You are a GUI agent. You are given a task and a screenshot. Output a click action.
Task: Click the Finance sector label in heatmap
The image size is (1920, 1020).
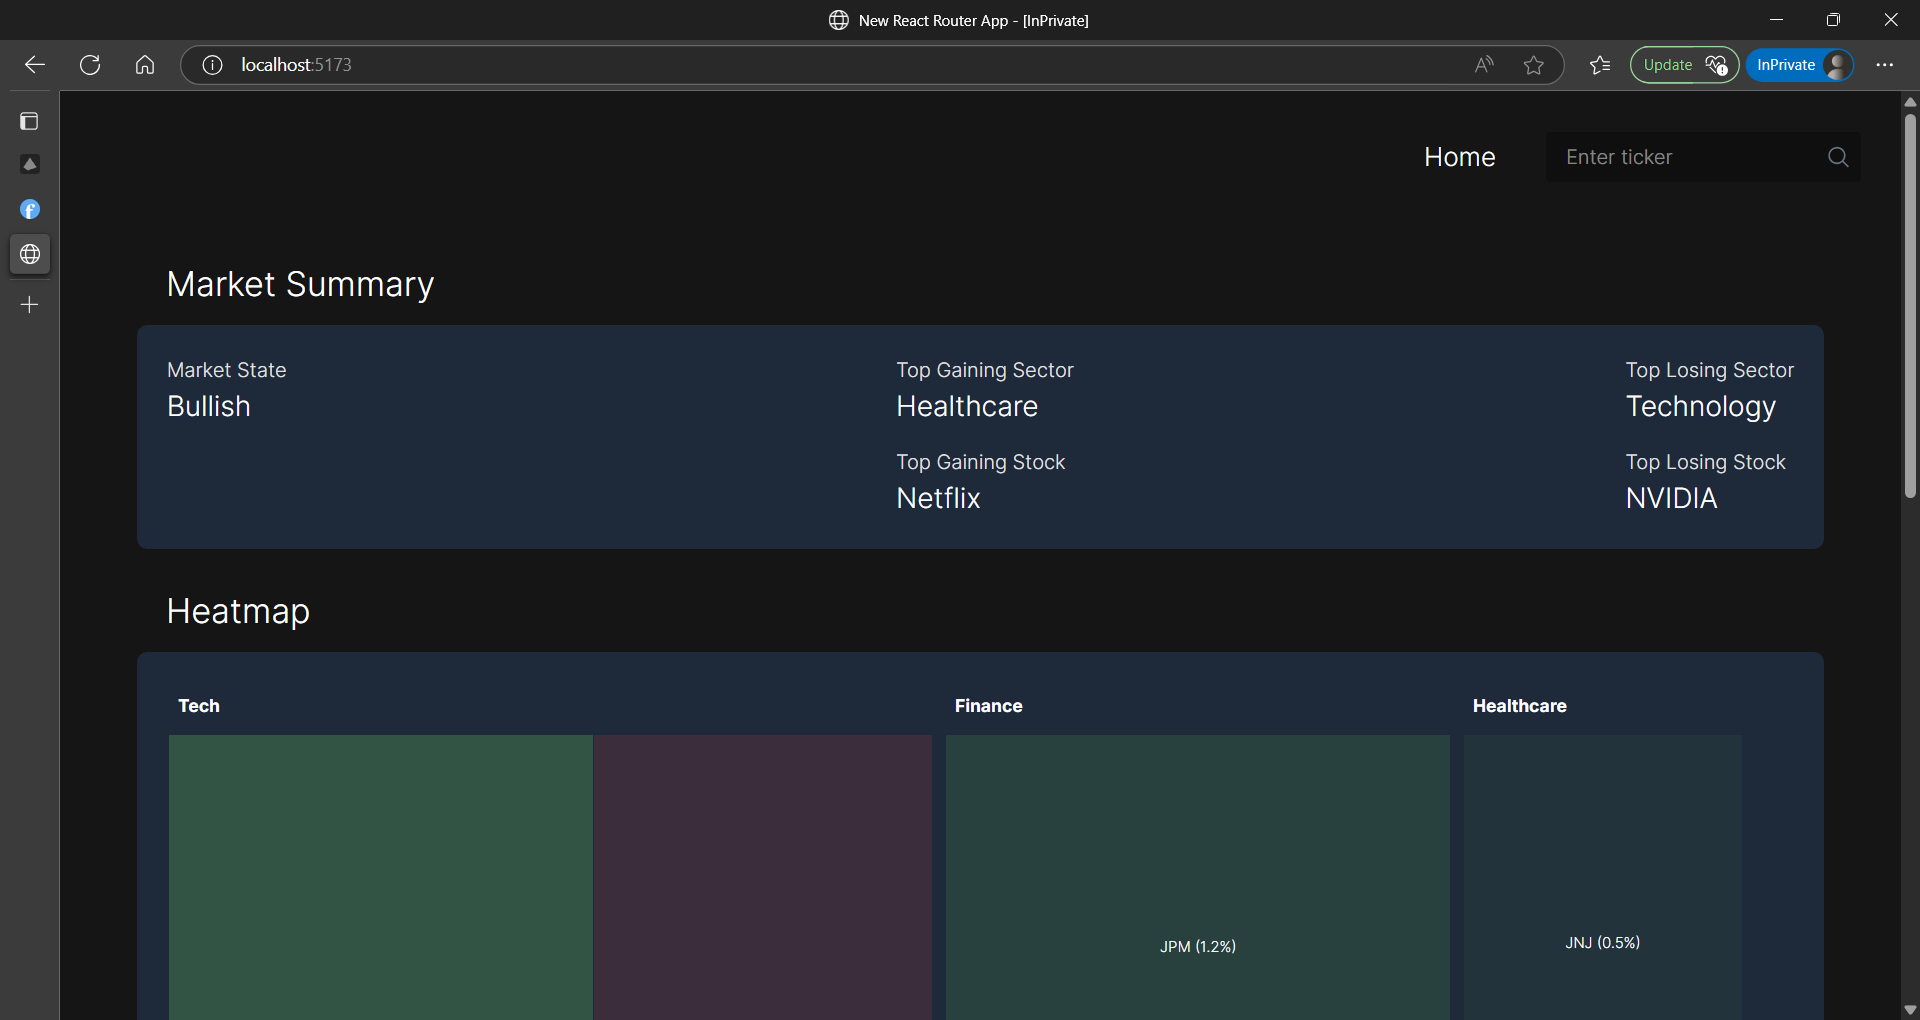coord(988,706)
